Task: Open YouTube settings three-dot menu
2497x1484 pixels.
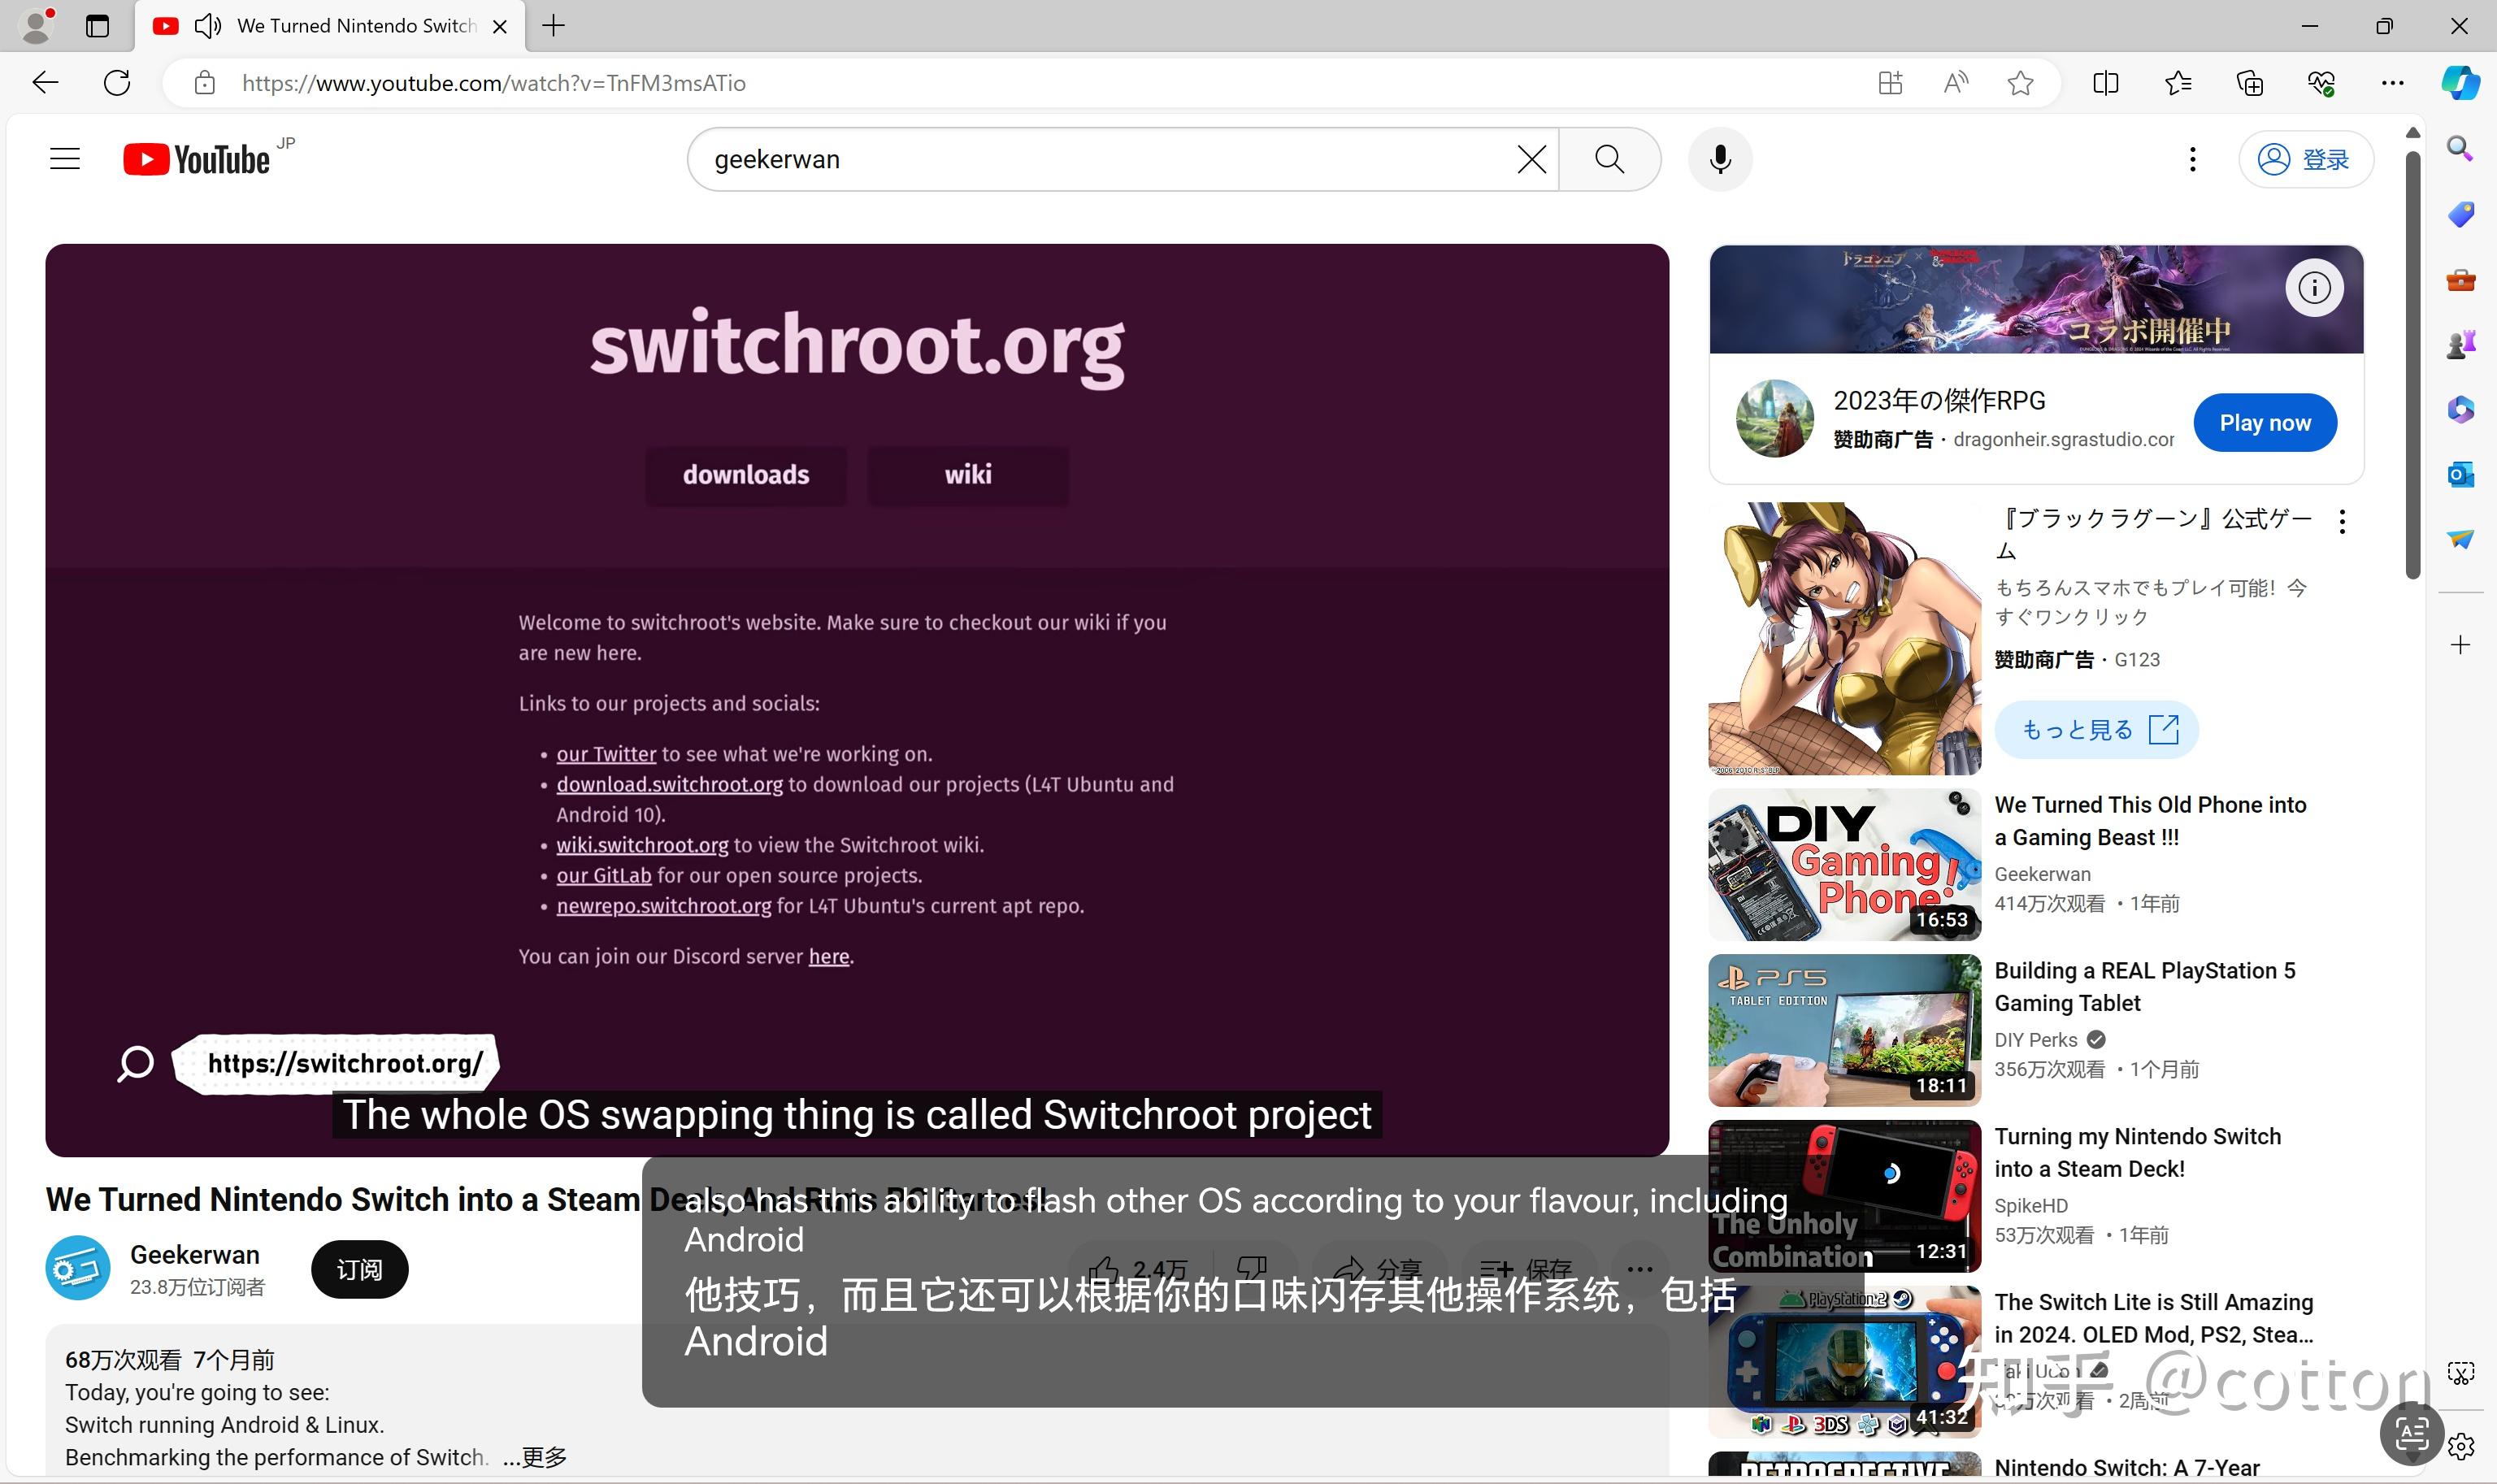Action: coord(2192,159)
